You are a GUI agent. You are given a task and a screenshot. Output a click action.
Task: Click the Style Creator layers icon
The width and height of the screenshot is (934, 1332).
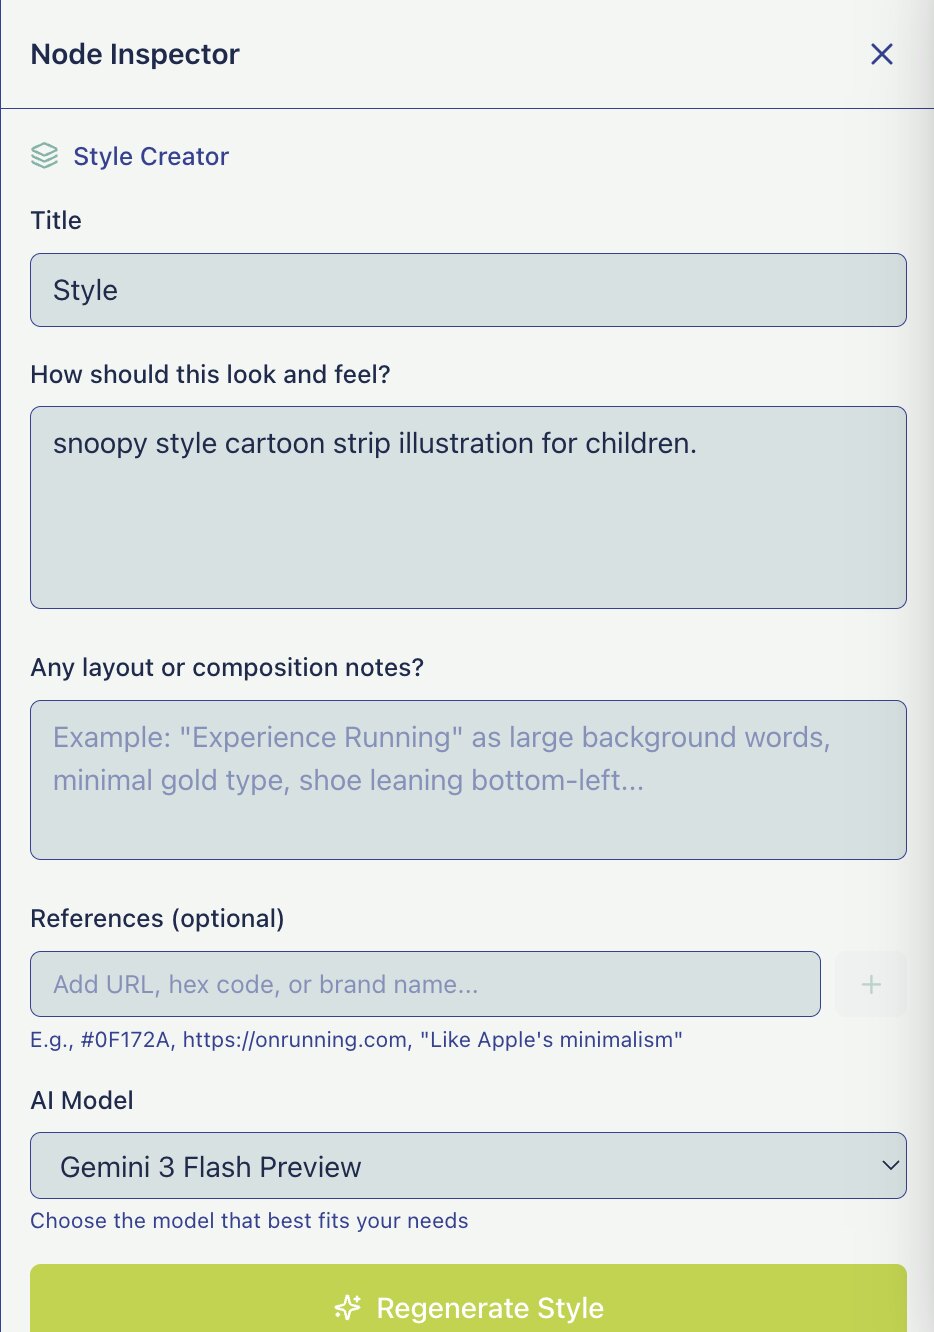coord(44,156)
